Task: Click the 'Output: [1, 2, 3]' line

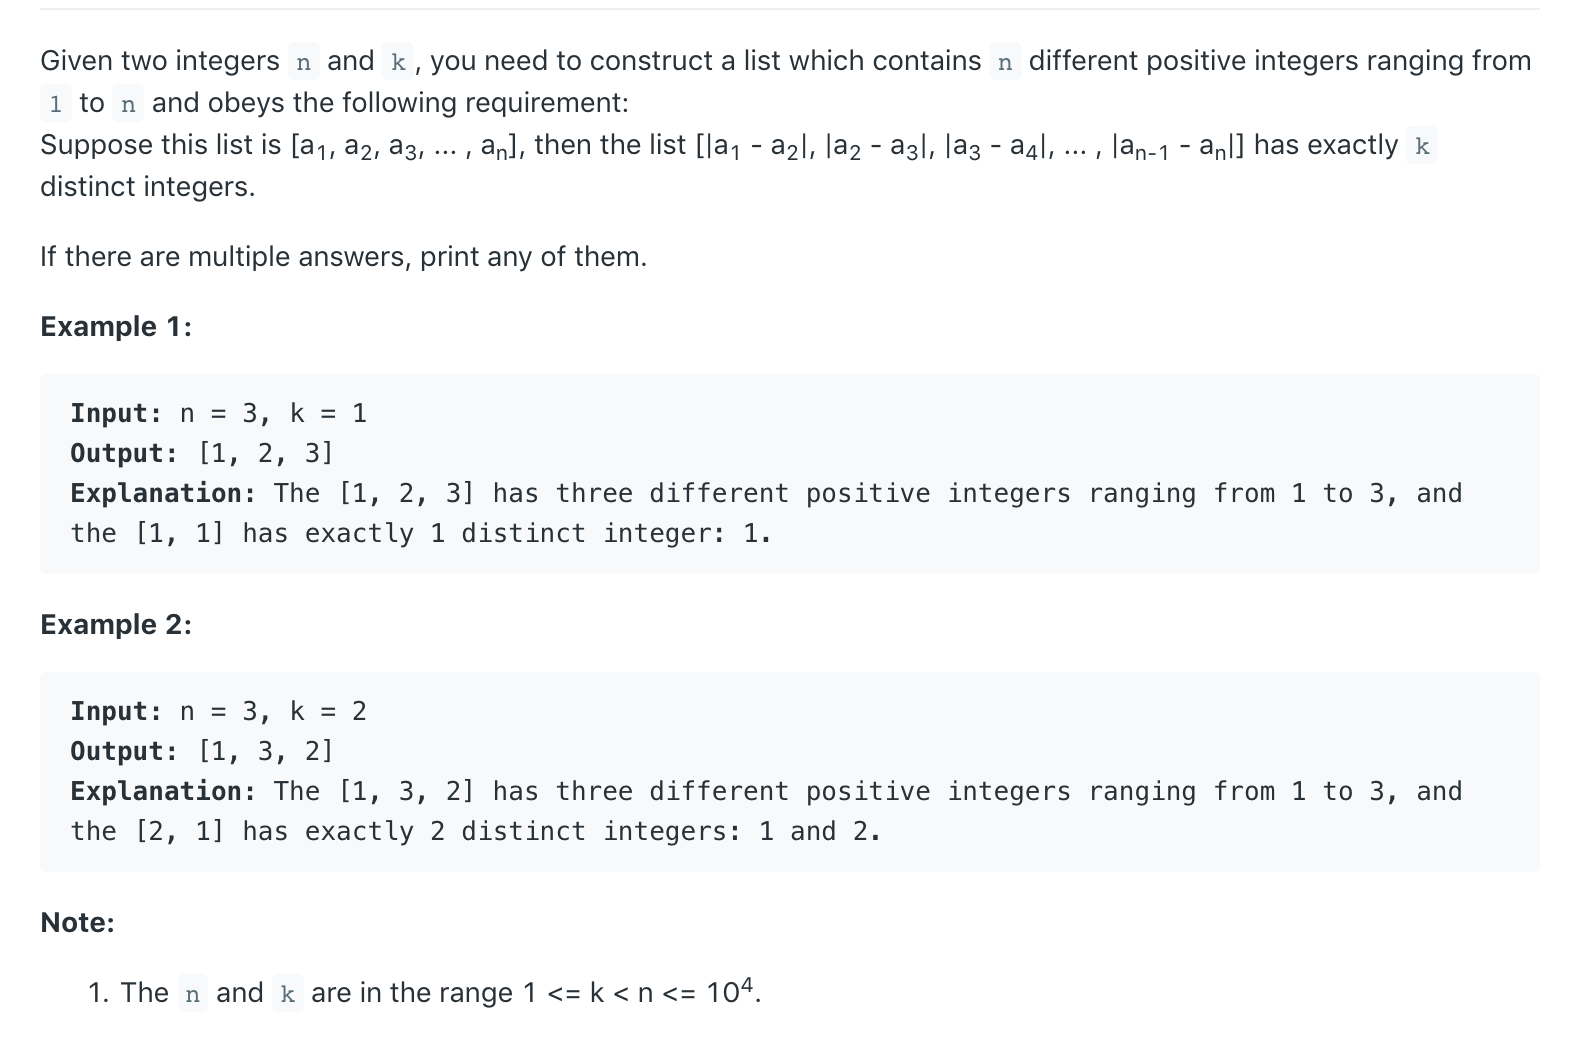Action: pos(201,453)
